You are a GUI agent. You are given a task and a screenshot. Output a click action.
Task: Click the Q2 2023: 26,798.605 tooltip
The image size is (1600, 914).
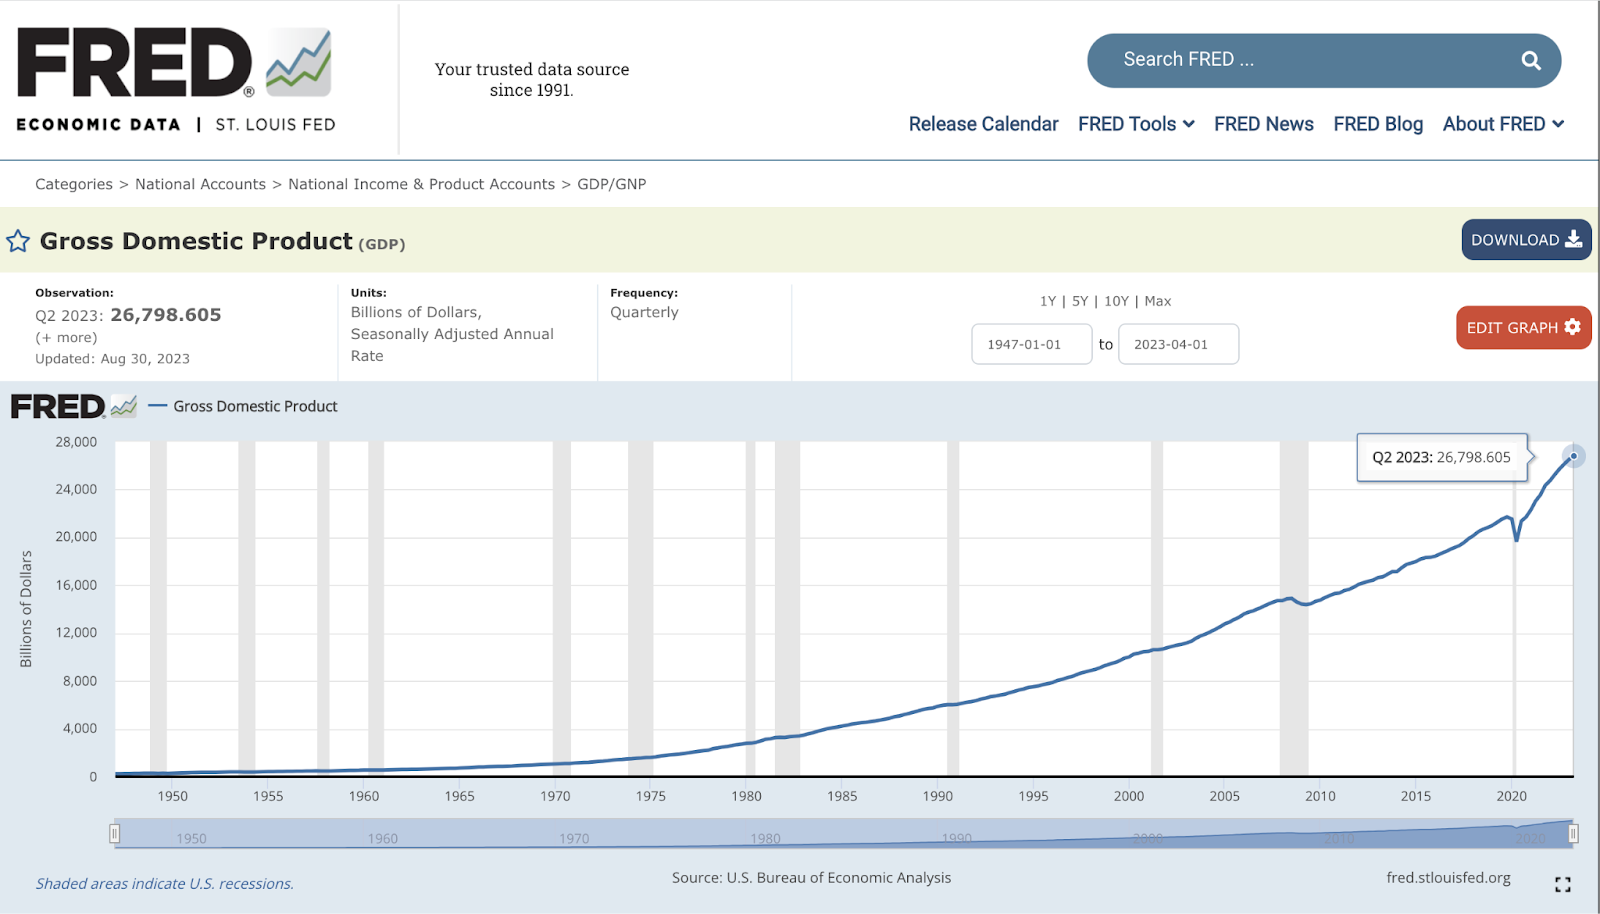pos(1442,457)
